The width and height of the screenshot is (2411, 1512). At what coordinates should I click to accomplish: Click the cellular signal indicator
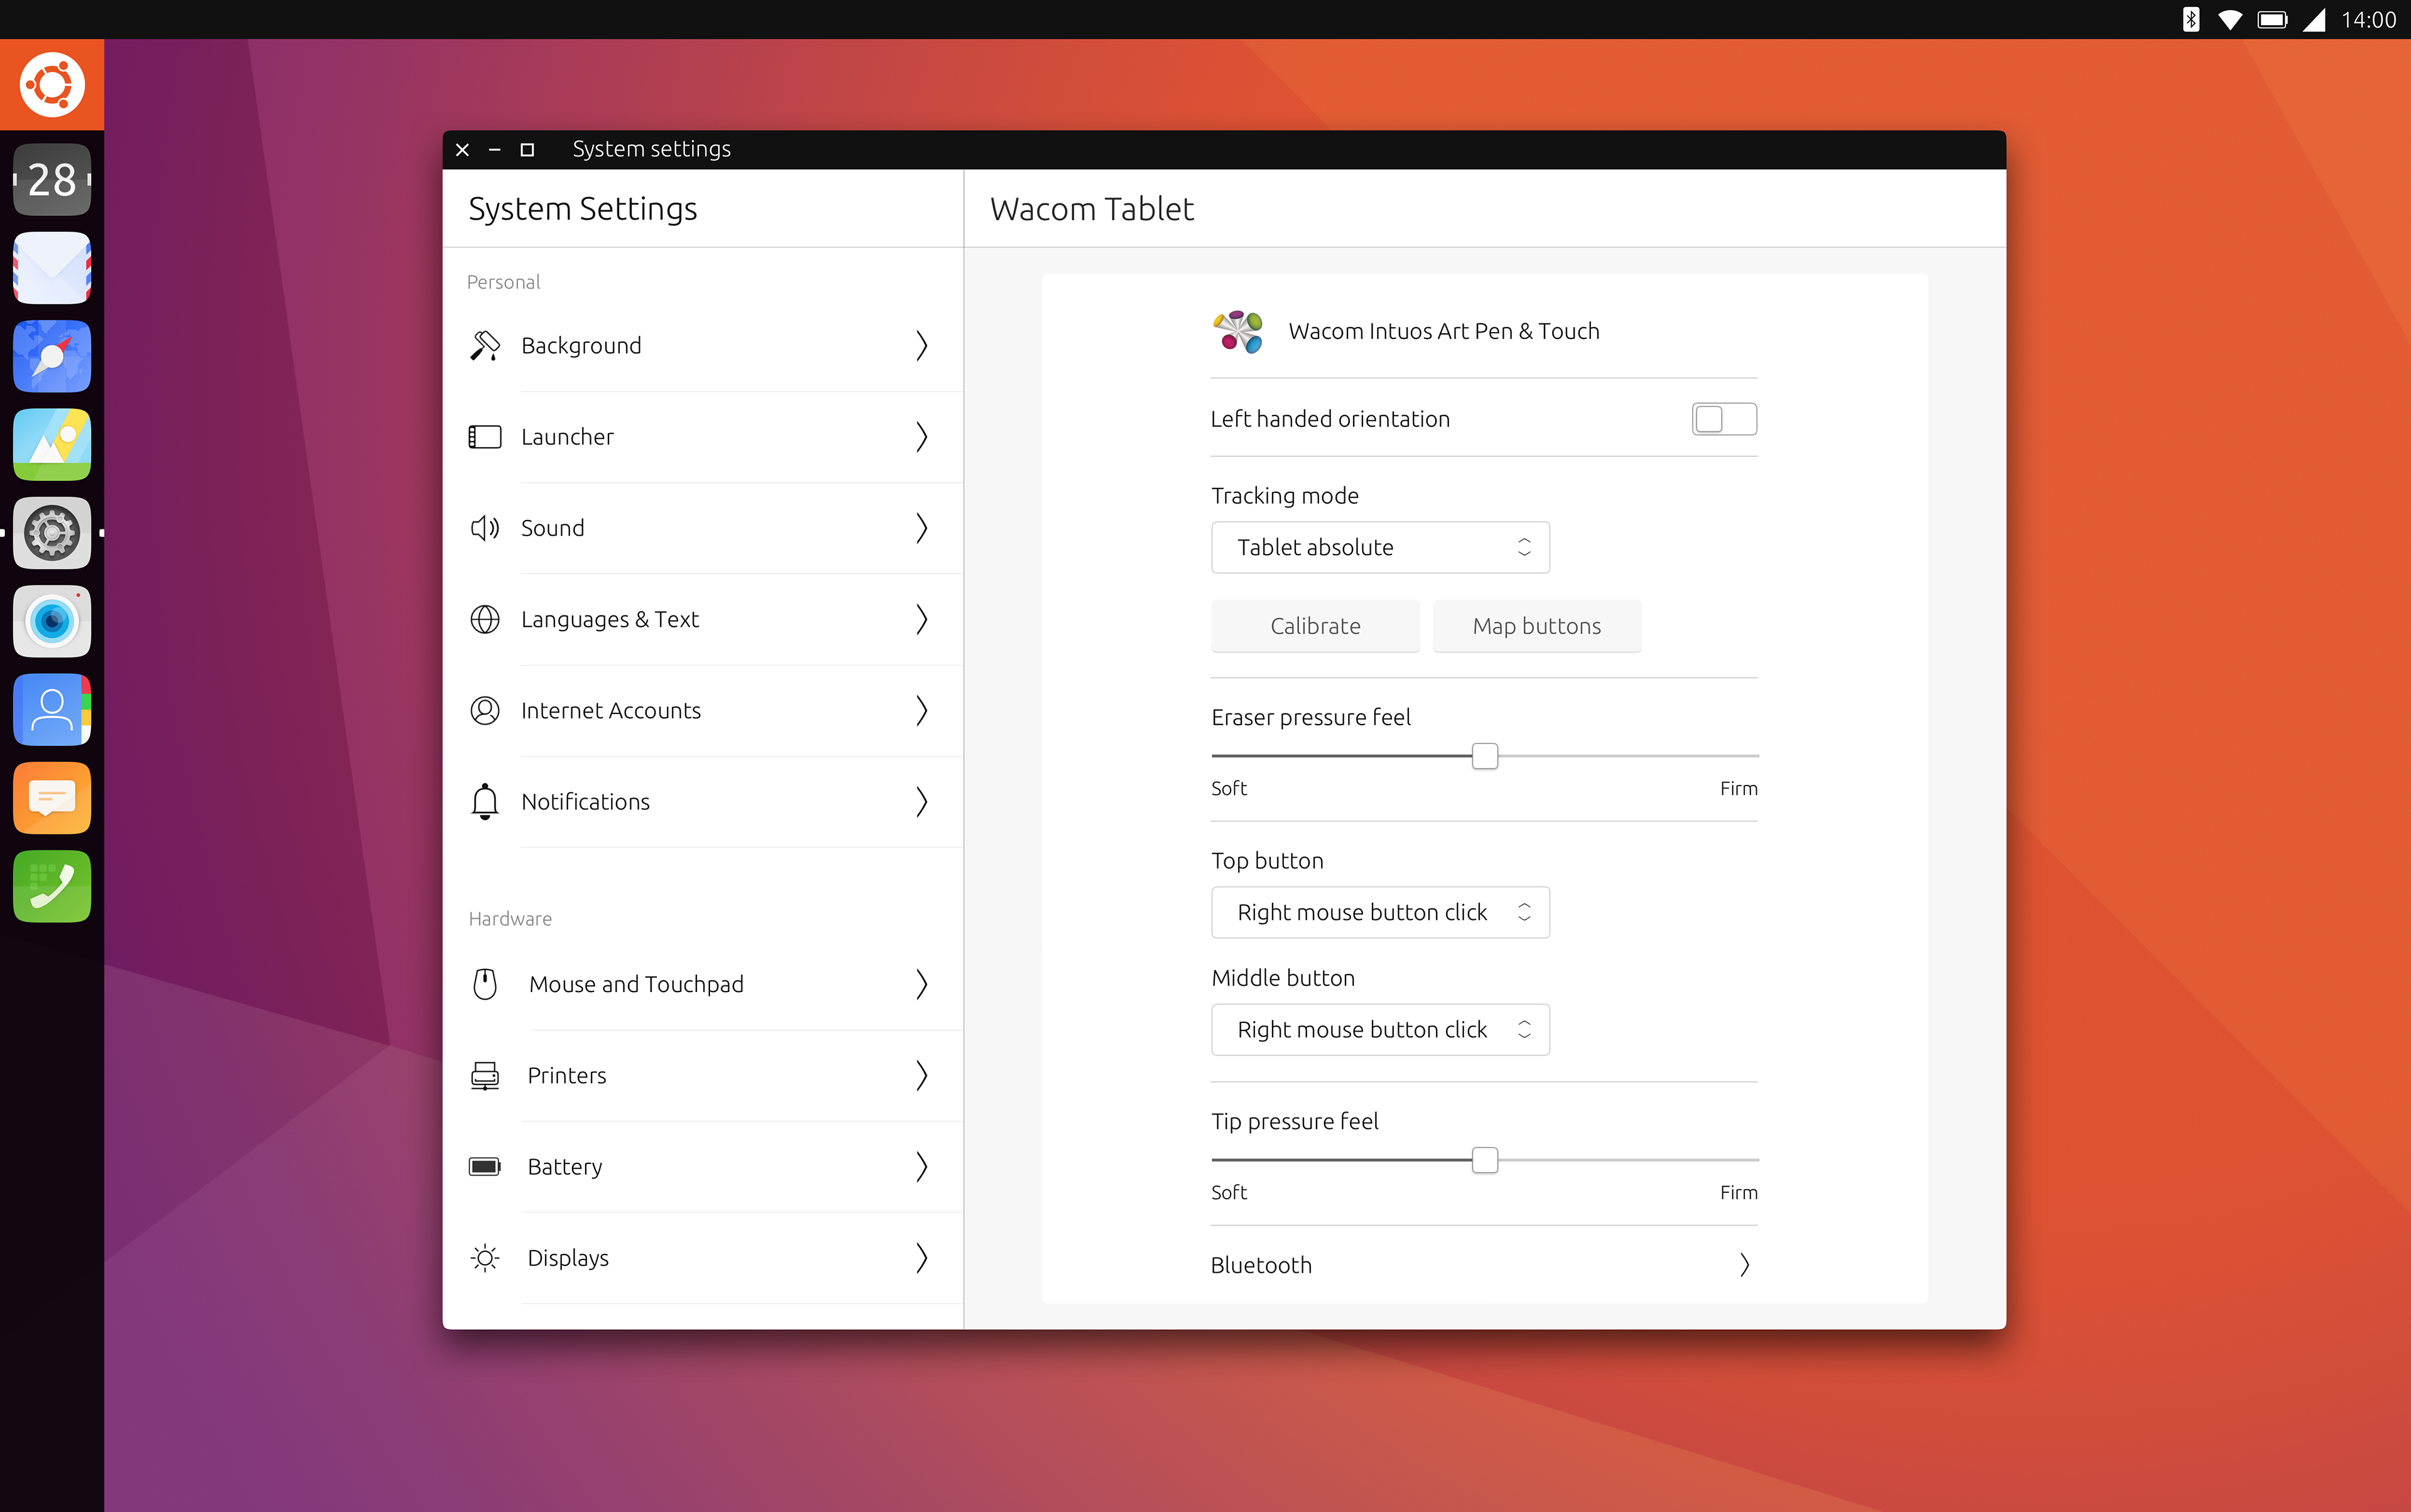[2314, 20]
